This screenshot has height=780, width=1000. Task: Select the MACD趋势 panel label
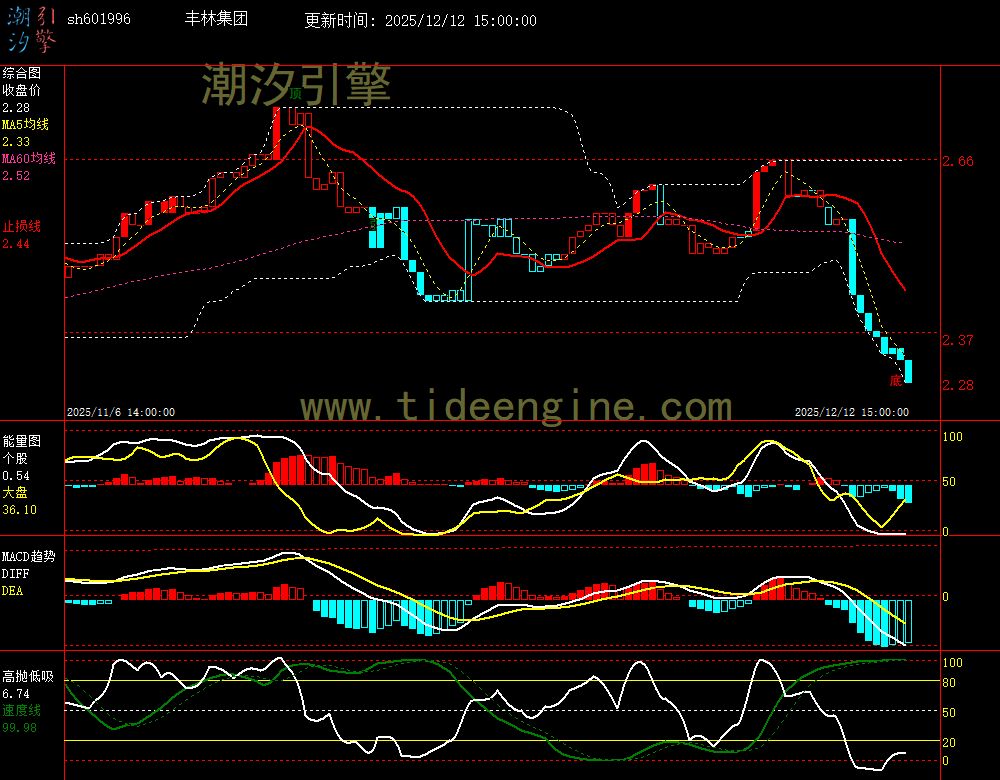pos(29,555)
